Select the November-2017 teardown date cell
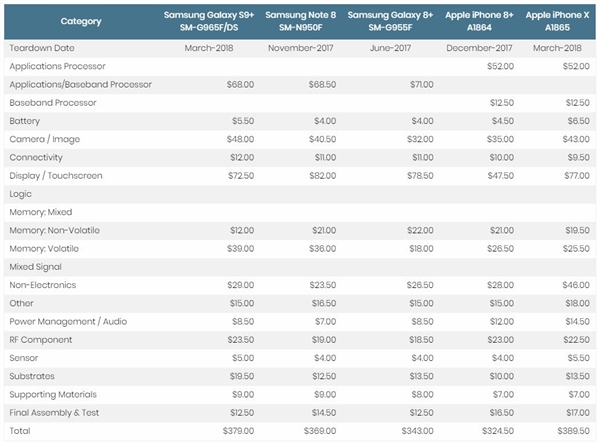Image resolution: width=600 pixels, height=445 pixels. click(306, 48)
